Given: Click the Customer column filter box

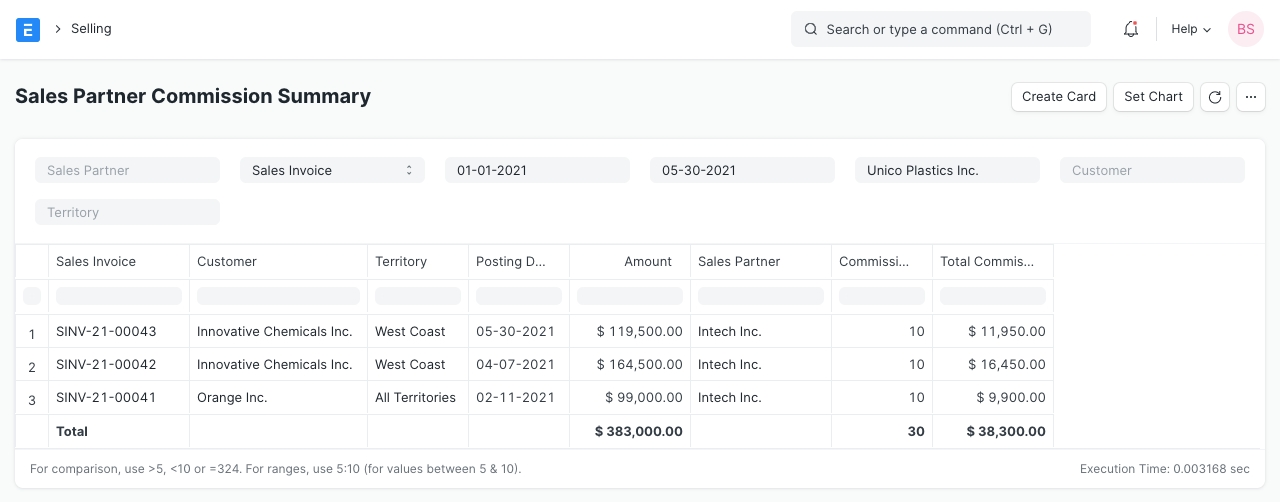Looking at the screenshot, I should click(x=278, y=296).
